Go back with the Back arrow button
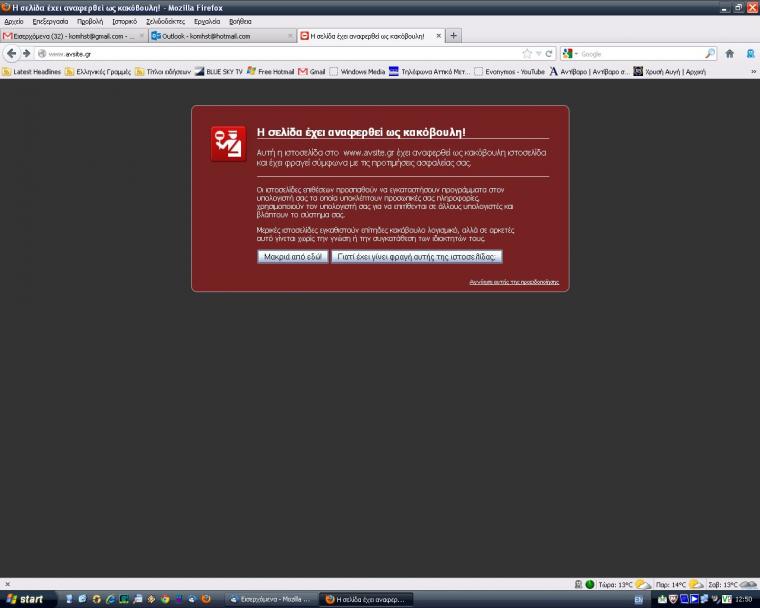This screenshot has width=760, height=608. pyautogui.click(x=11, y=53)
